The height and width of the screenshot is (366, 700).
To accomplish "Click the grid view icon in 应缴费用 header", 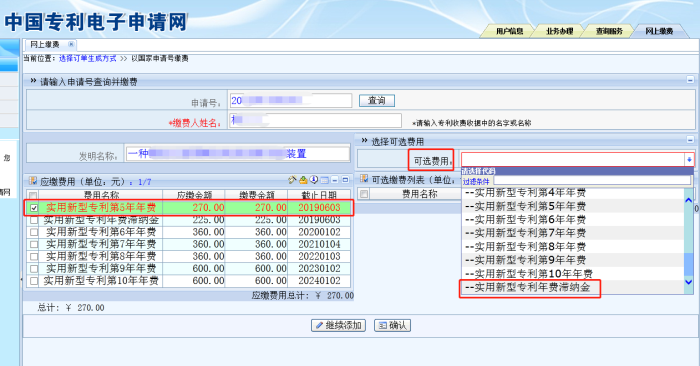I will pos(325,180).
